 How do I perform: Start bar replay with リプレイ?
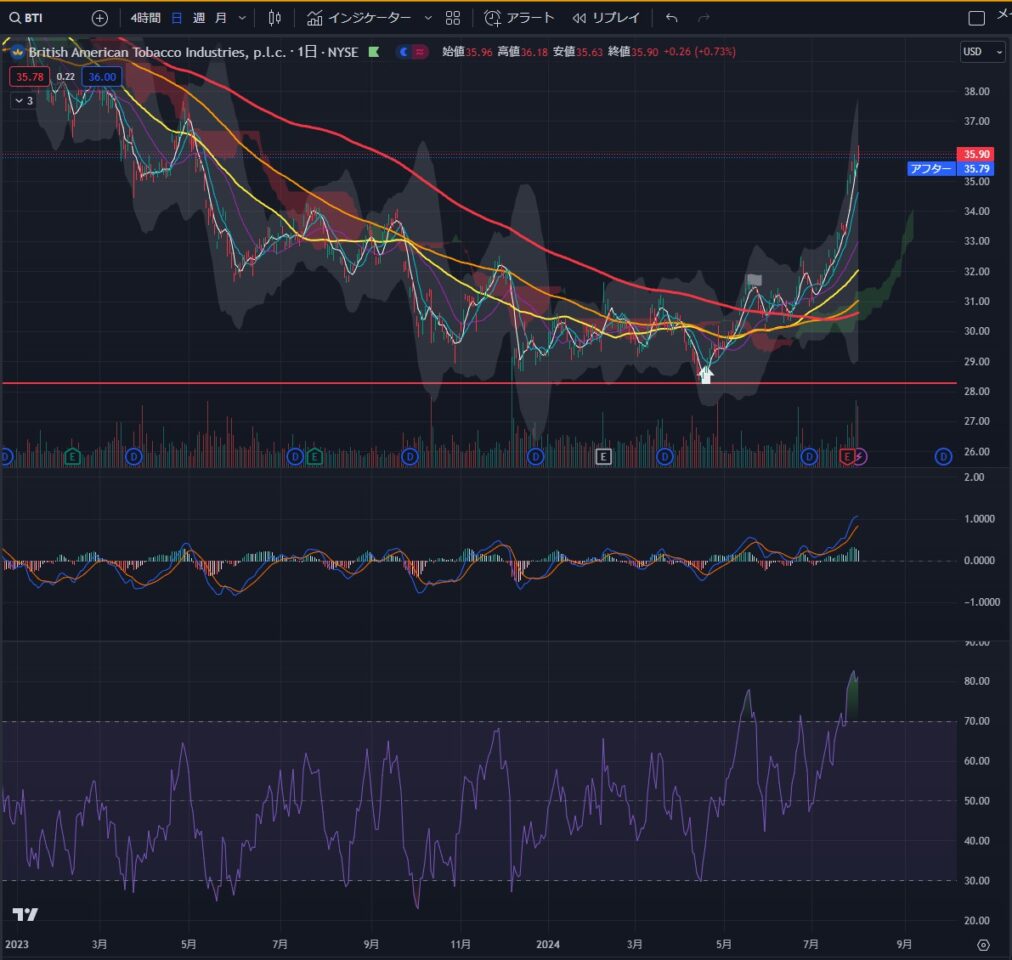pos(606,18)
